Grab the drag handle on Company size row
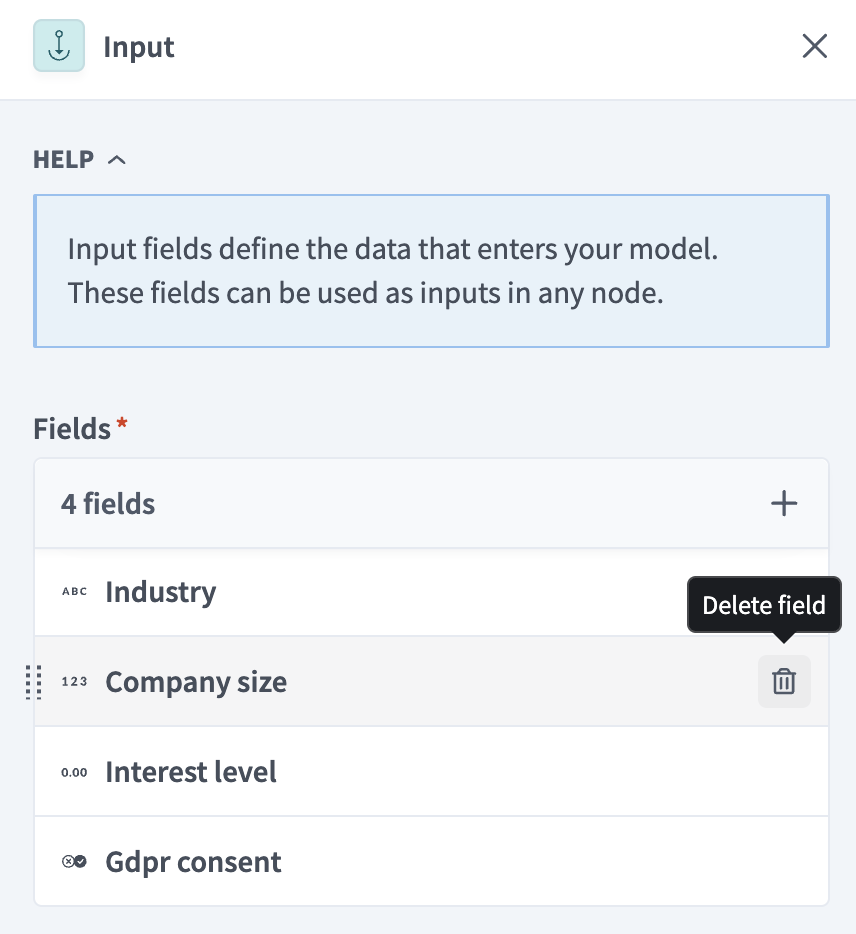Image resolution: width=856 pixels, height=934 pixels. (x=33, y=683)
